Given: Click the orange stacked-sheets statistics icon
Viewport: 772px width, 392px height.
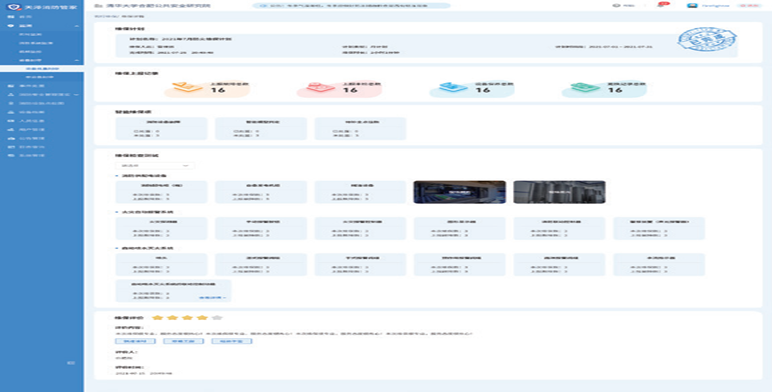Looking at the screenshot, I should coord(187,87).
